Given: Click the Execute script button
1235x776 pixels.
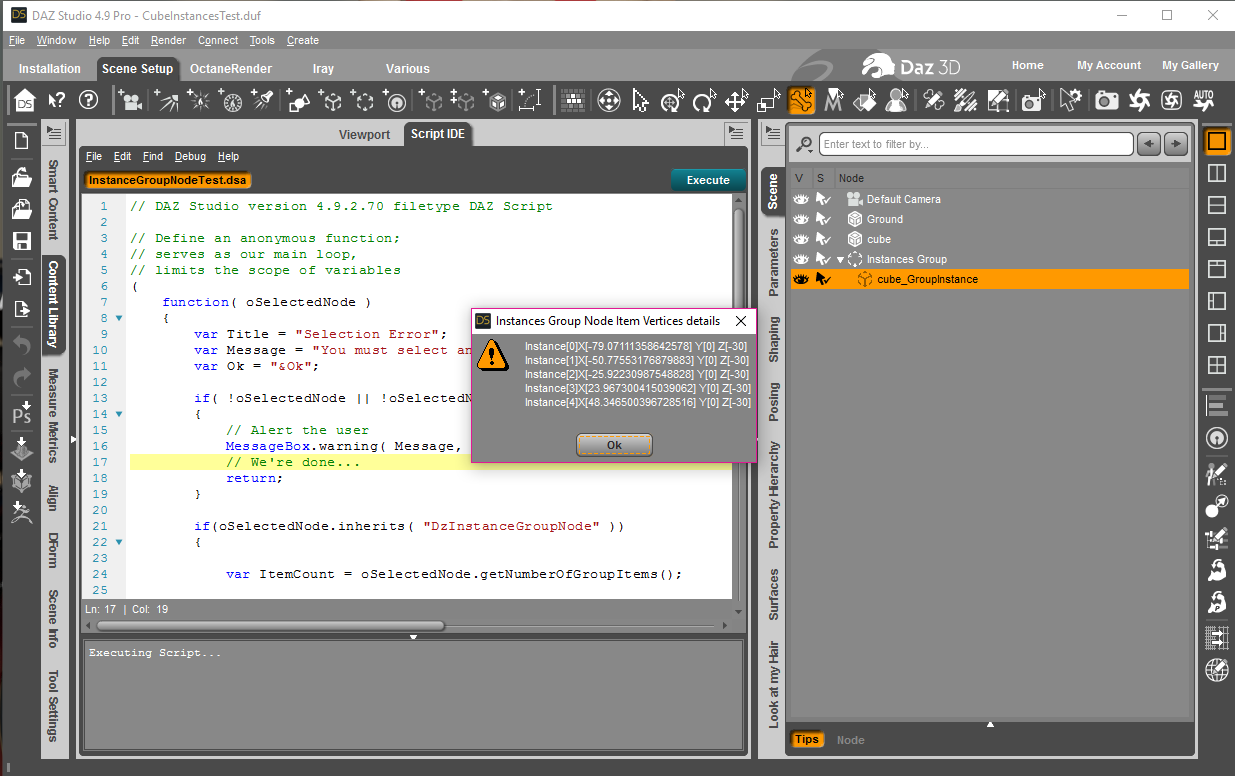Looking at the screenshot, I should (x=708, y=180).
